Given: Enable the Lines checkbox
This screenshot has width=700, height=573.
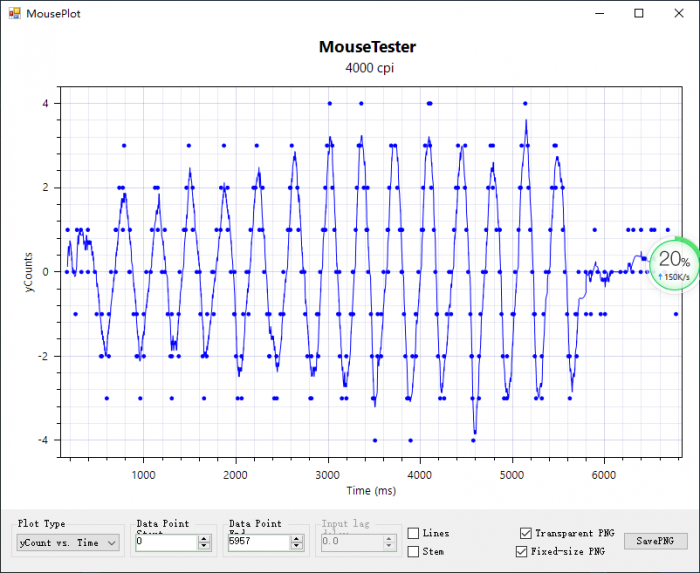Looking at the screenshot, I should [414, 534].
